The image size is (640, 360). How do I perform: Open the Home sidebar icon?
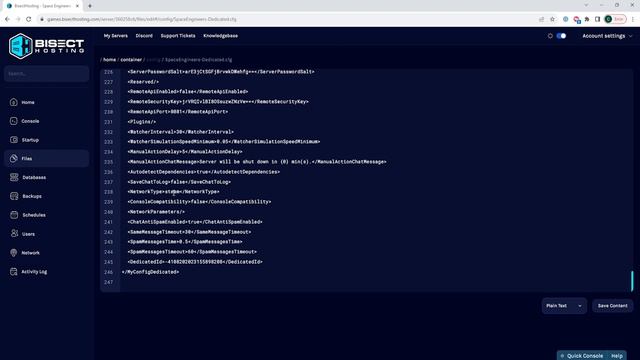point(14,102)
